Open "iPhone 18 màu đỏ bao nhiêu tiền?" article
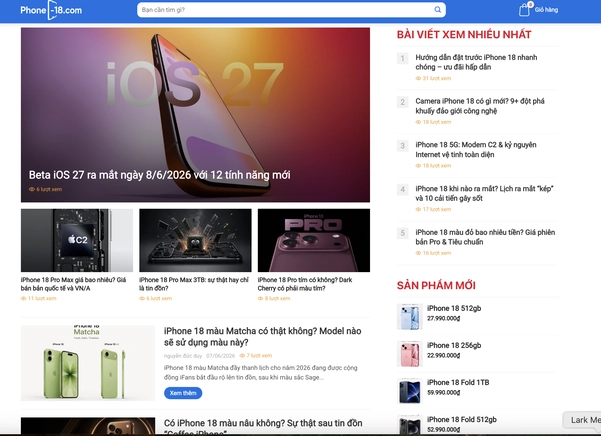Viewport: 601px width, 436px height. 485,237
